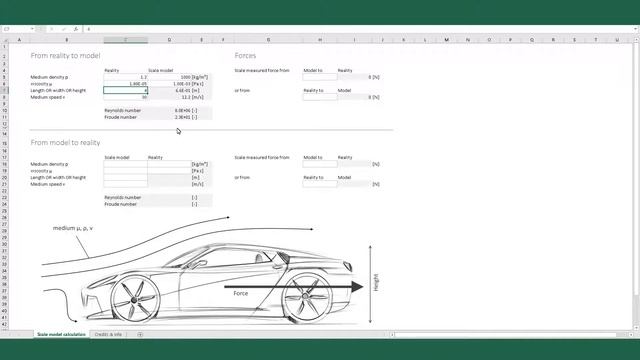Screen dimensions: 640x360
Task: Click the Reality viscosity cell on row 6
Action: click(125, 84)
